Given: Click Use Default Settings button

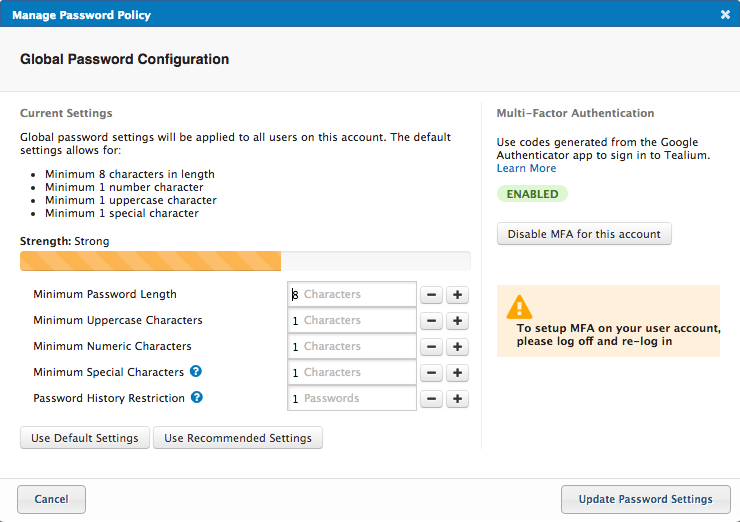Looking at the screenshot, I should pos(85,438).
